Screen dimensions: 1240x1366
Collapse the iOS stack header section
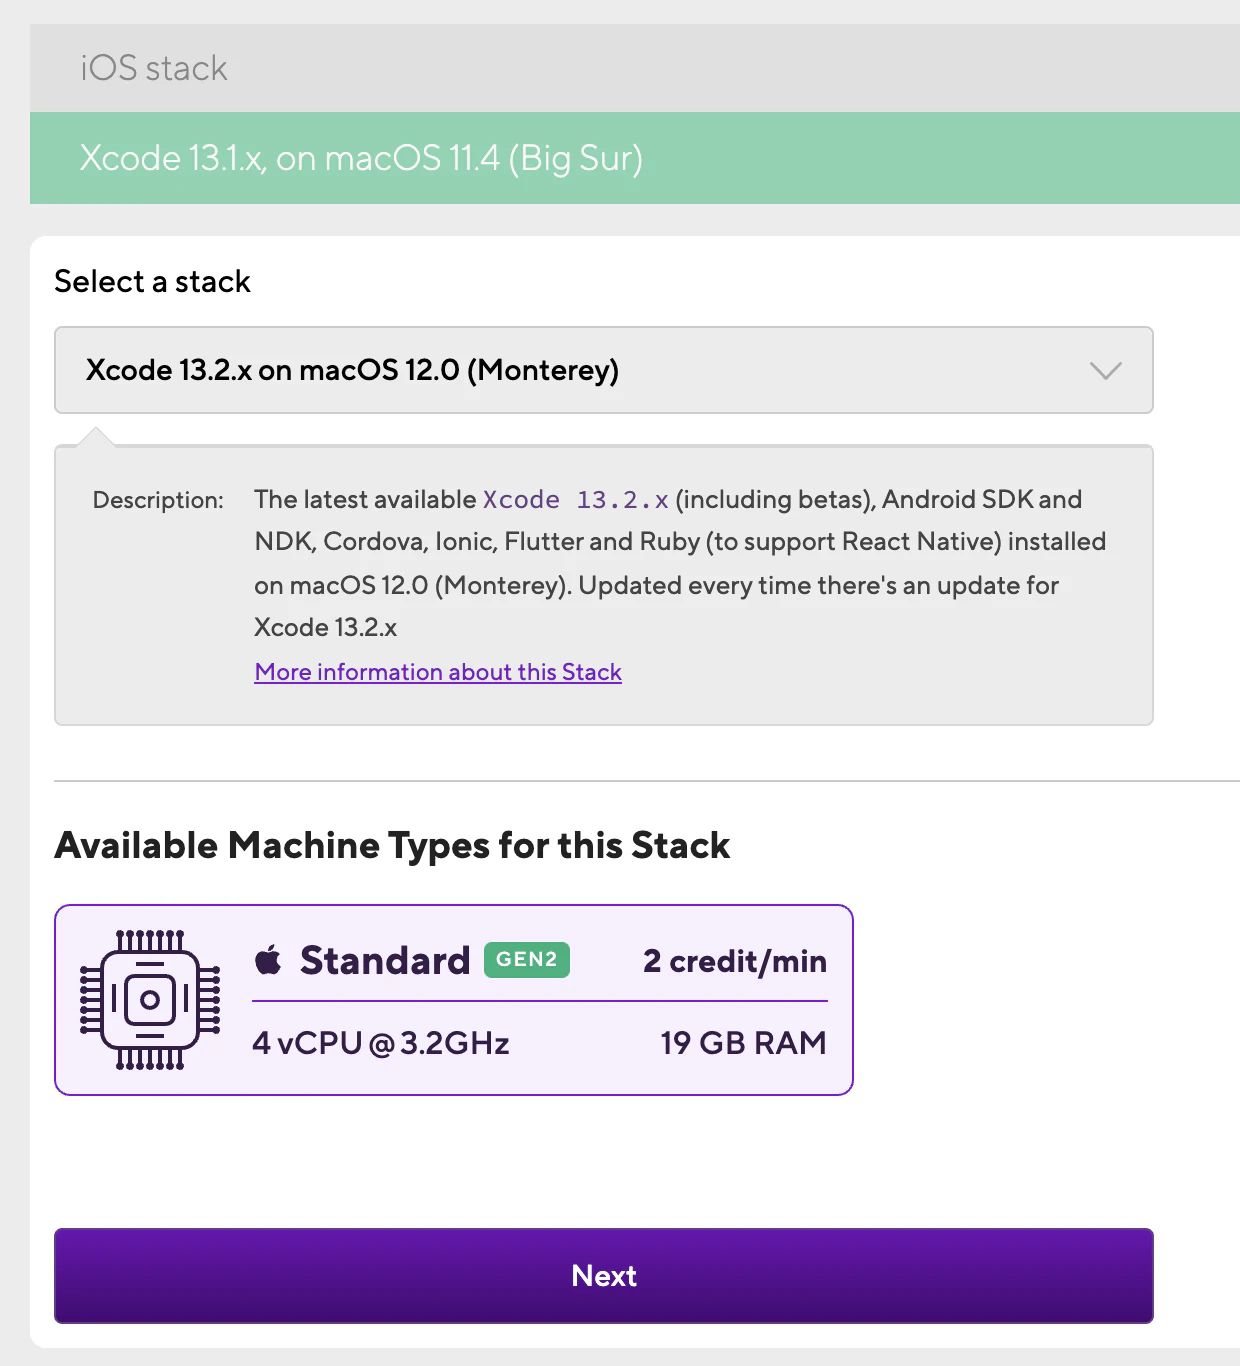click(635, 68)
